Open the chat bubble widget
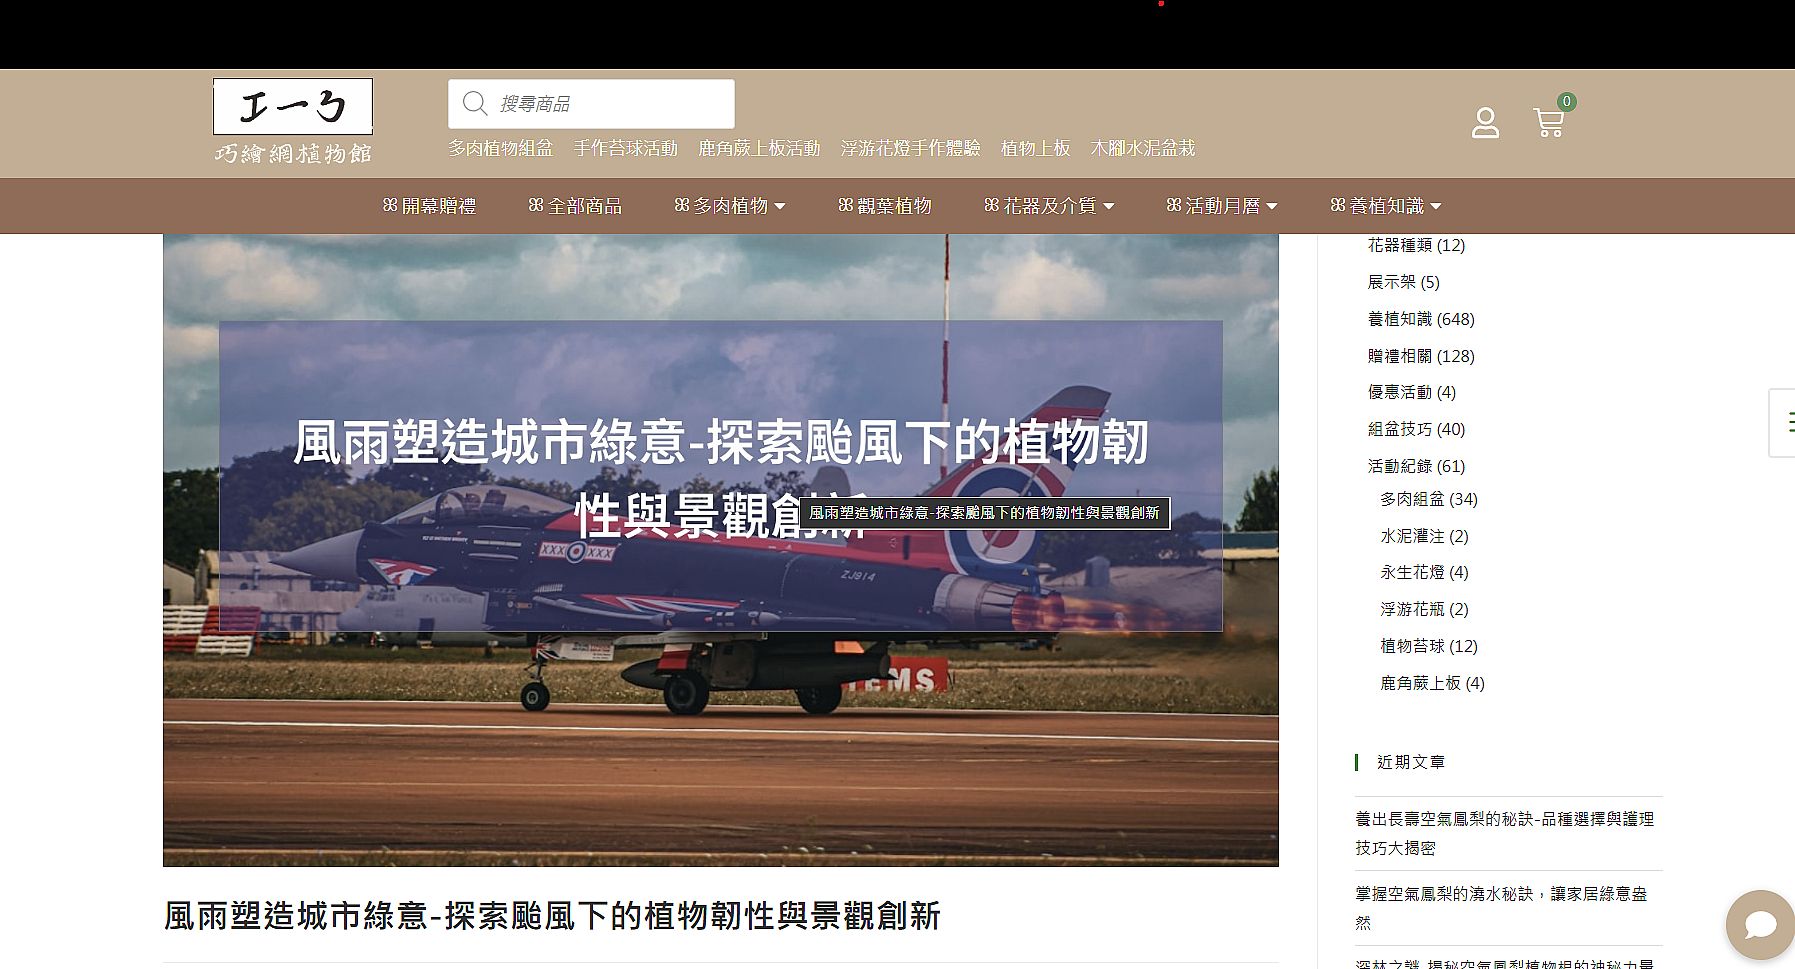1795x969 pixels. click(x=1760, y=924)
